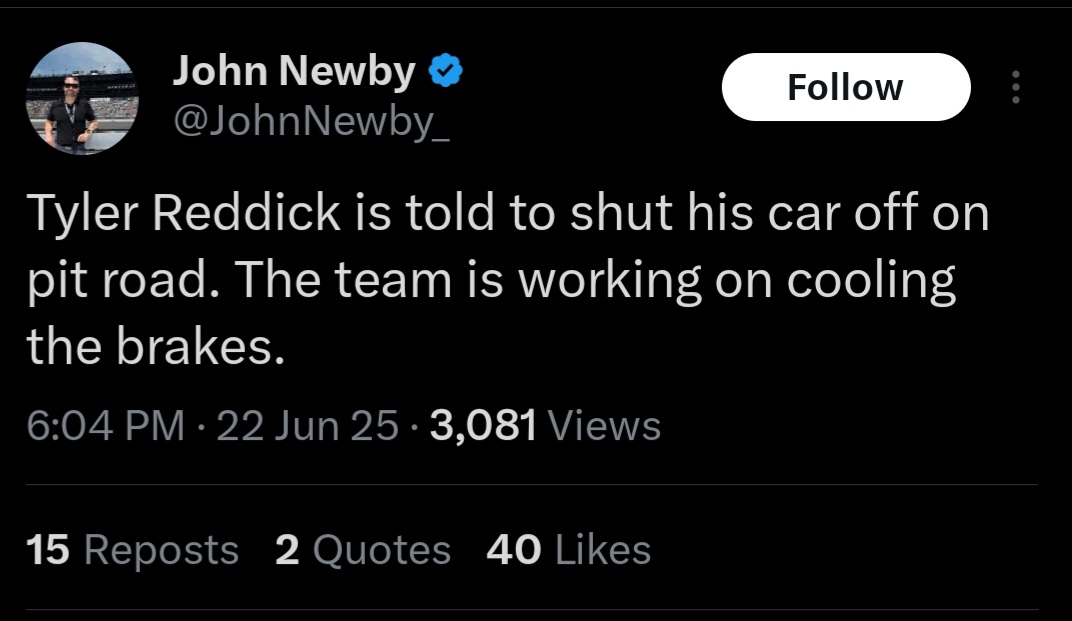Click the 6:04 PM timestamp
The height and width of the screenshot is (621, 1072).
pyautogui.click(x=105, y=425)
